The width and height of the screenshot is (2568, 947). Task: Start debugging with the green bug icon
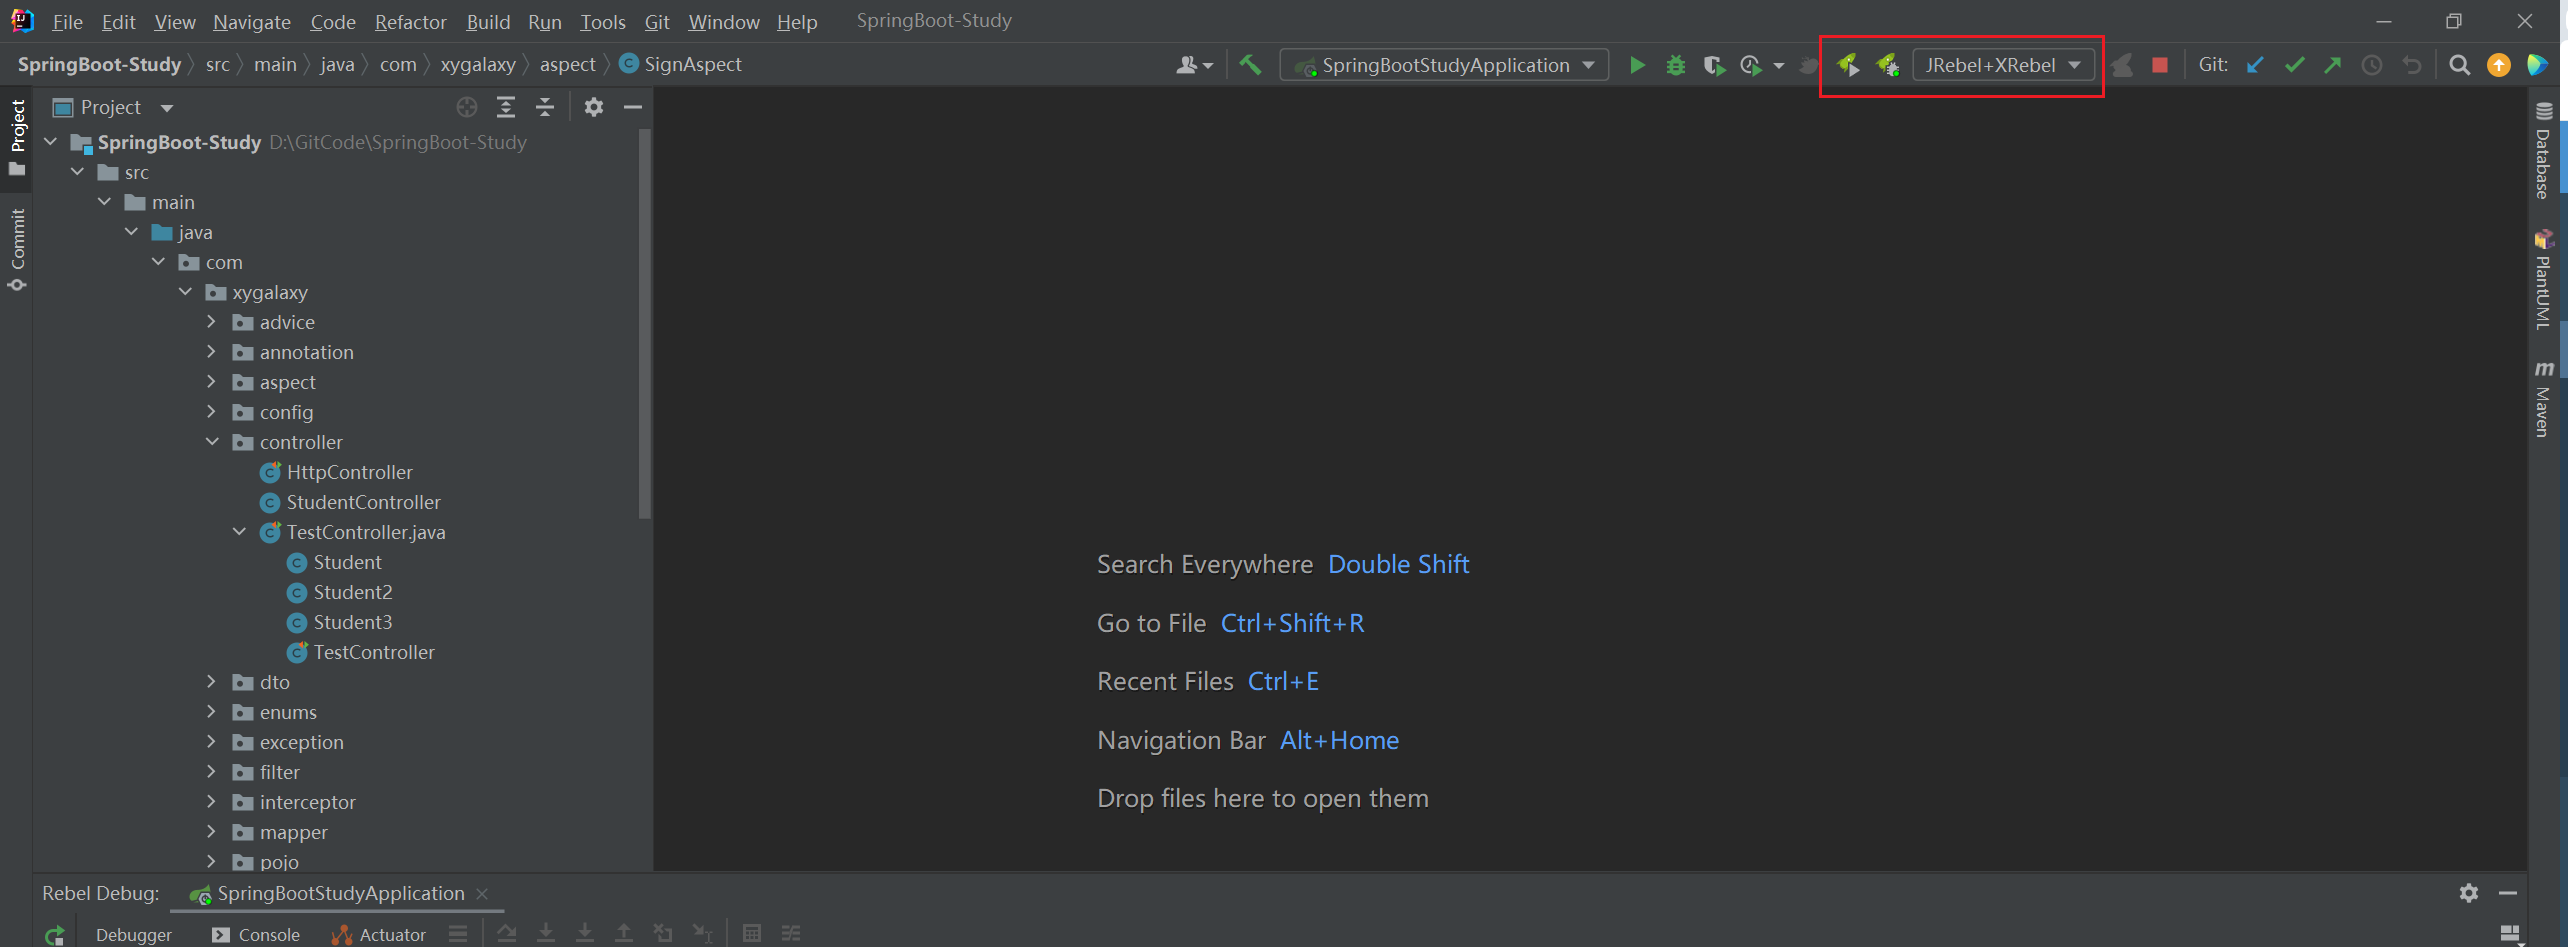click(1676, 65)
